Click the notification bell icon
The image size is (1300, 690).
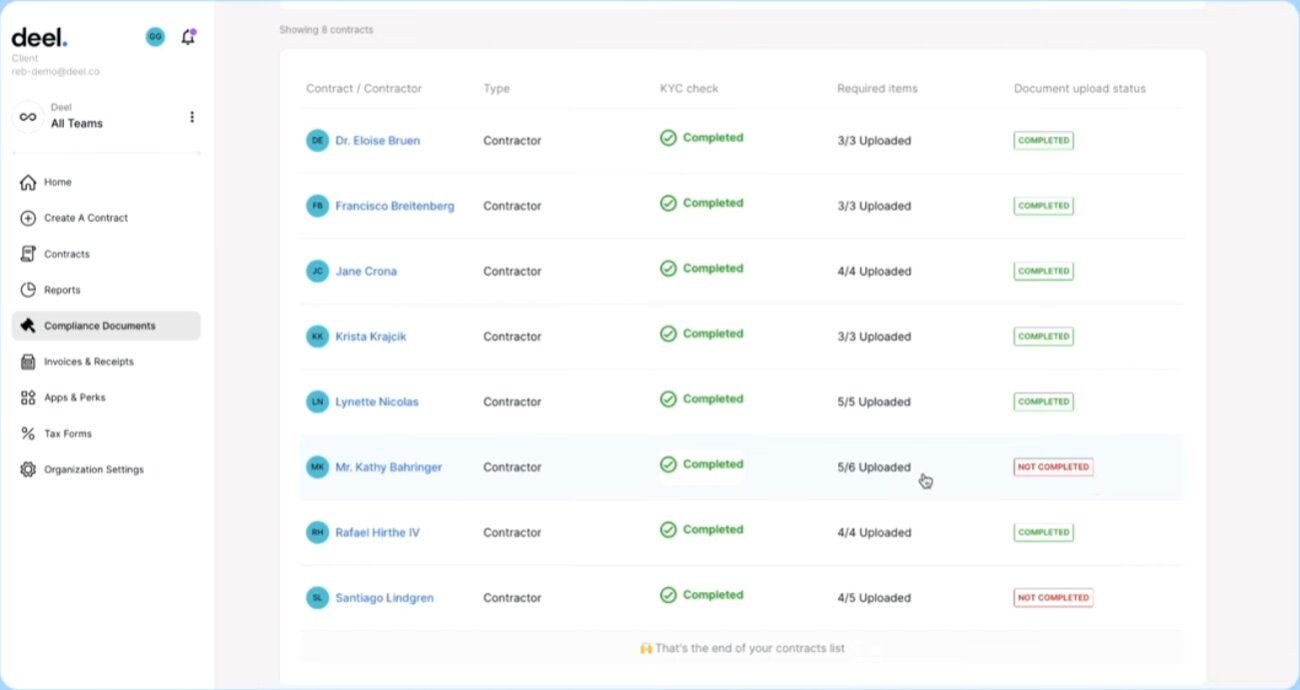pos(187,37)
